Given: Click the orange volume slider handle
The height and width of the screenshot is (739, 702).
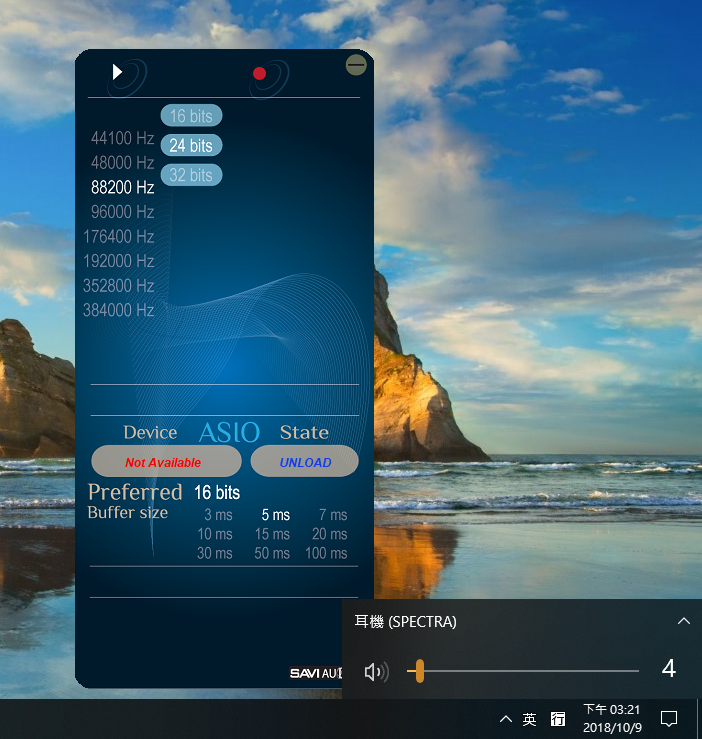Looking at the screenshot, I should click(x=420, y=671).
